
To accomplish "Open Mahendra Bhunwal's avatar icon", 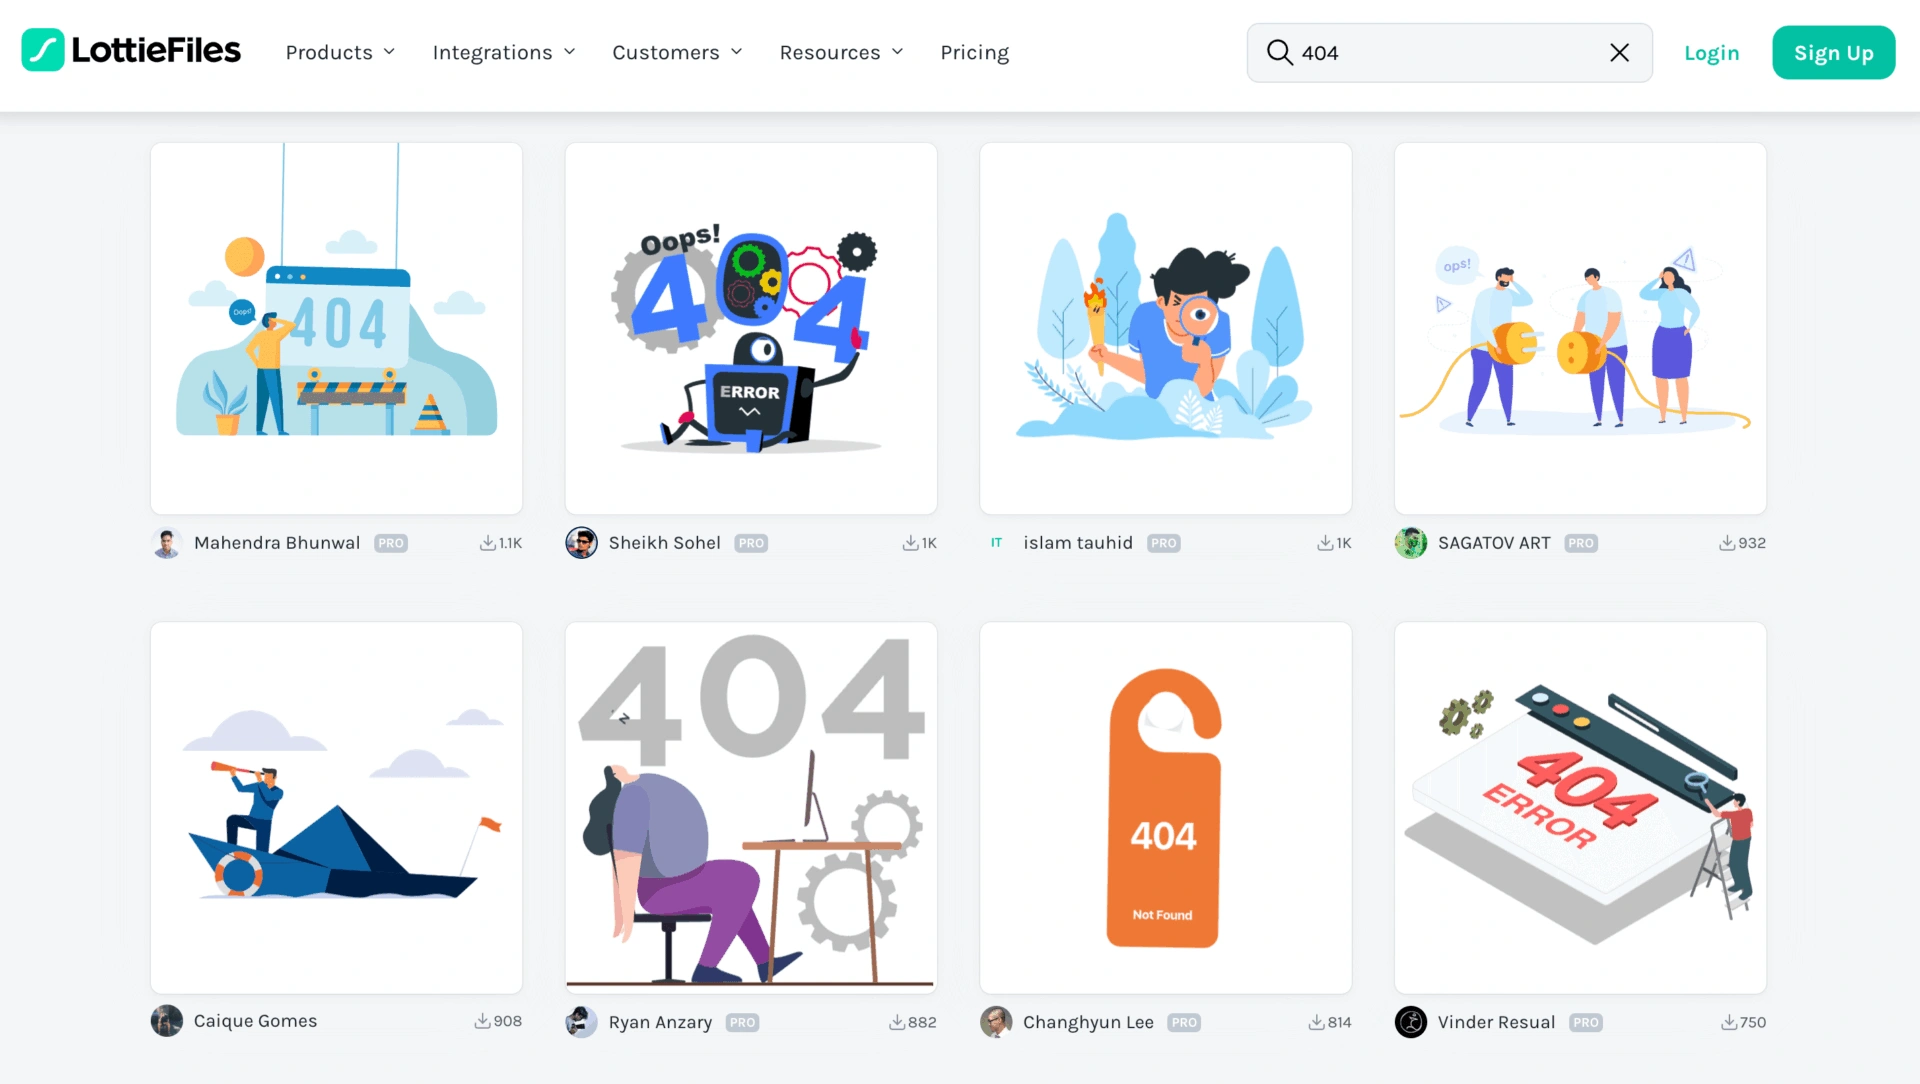I will click(x=167, y=543).
